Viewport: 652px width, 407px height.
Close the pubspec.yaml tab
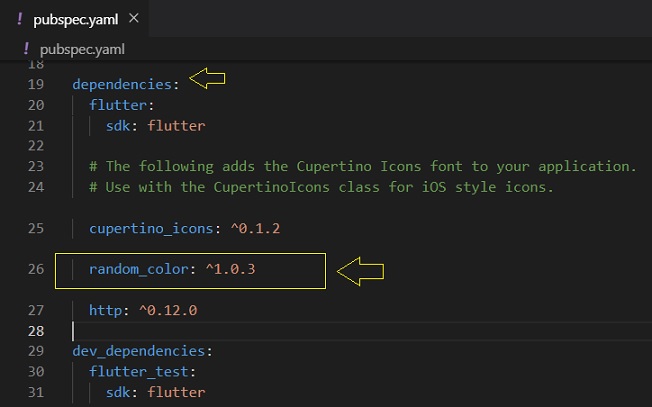[133, 18]
